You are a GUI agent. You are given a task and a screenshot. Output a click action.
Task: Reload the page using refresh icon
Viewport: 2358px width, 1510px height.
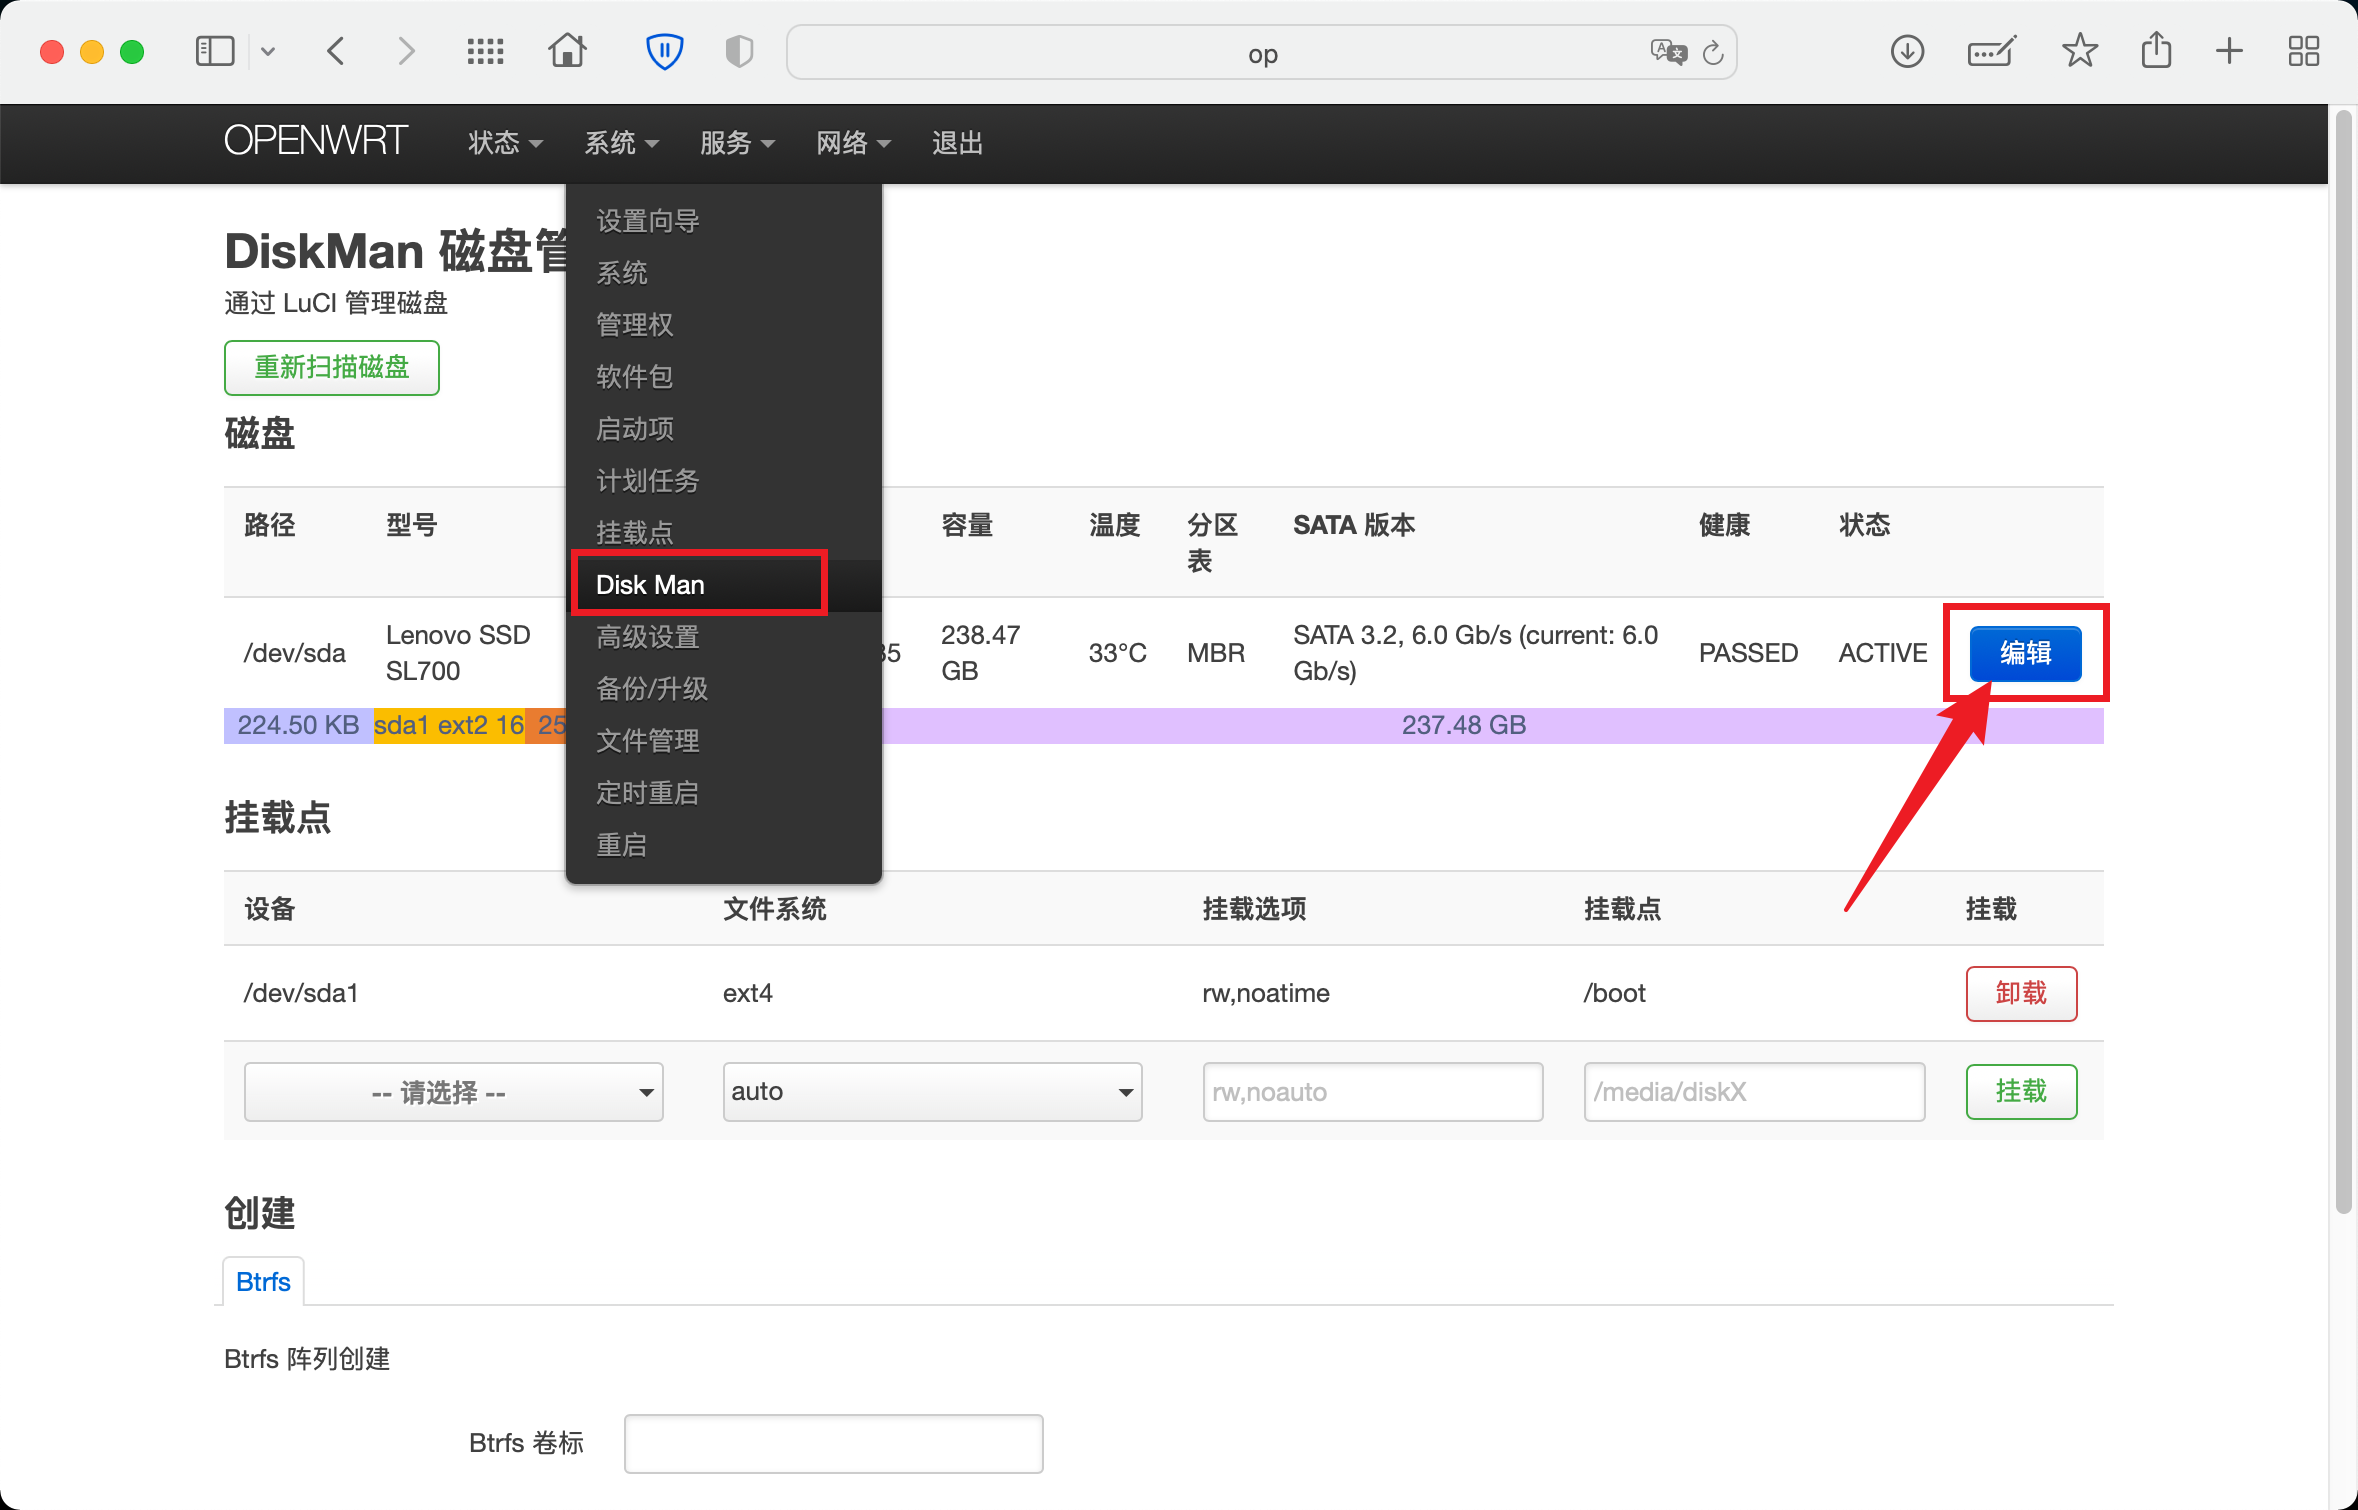pos(1713,53)
